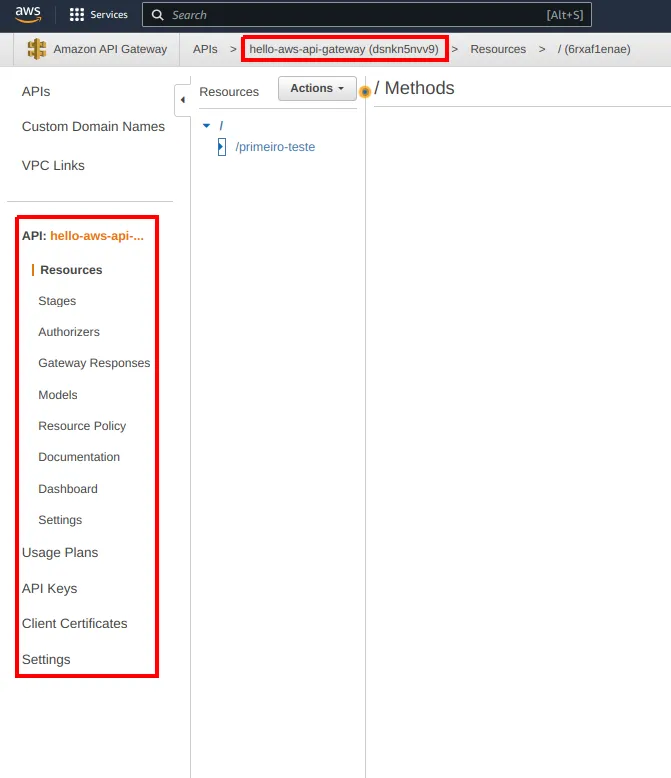The image size is (671, 778).
Task: Go to APIs breadcrumb
Action: point(205,49)
